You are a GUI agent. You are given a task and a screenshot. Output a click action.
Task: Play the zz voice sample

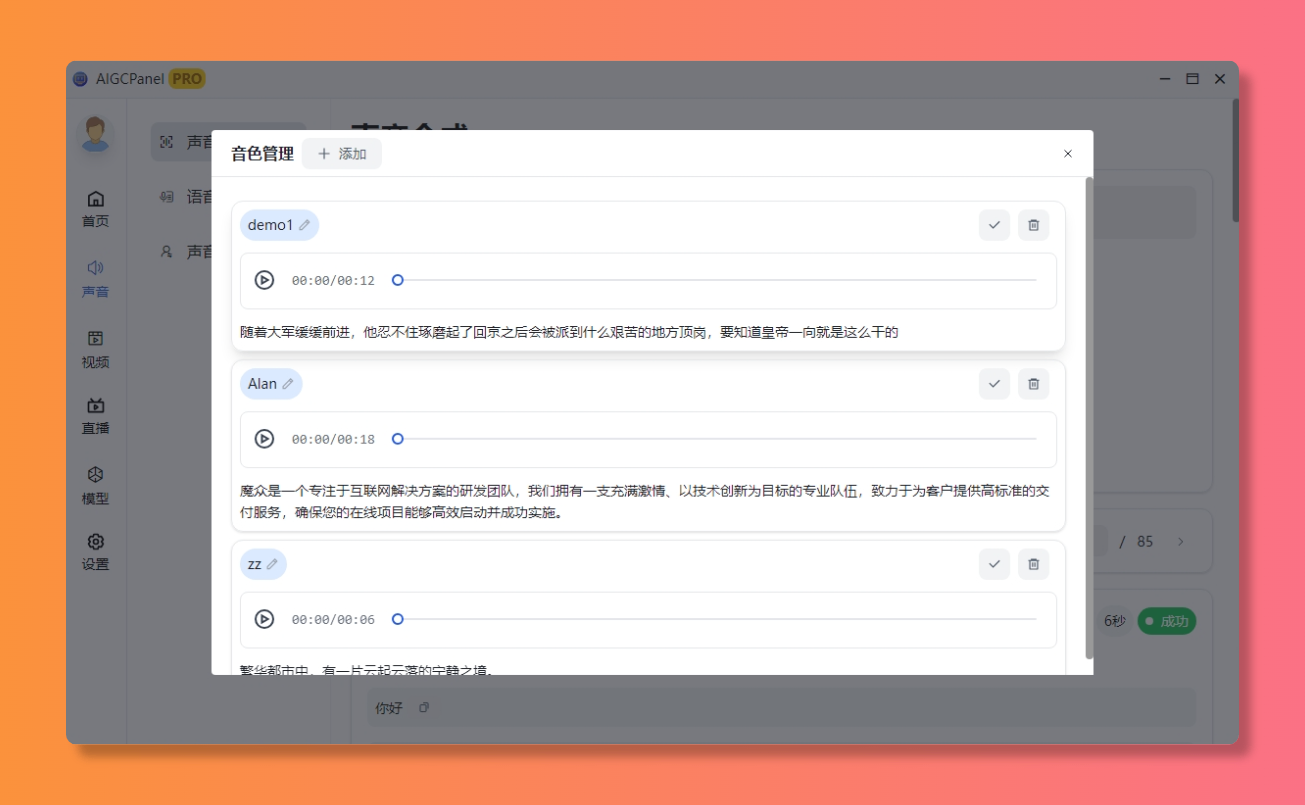[264, 619]
